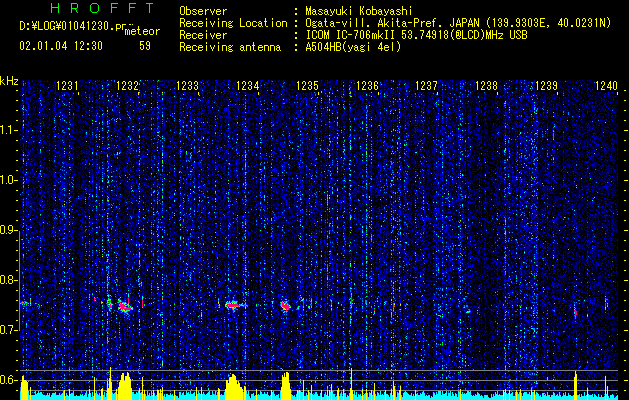Click the Receiving Location label
This screenshot has width=629, height=400.
[233, 23]
